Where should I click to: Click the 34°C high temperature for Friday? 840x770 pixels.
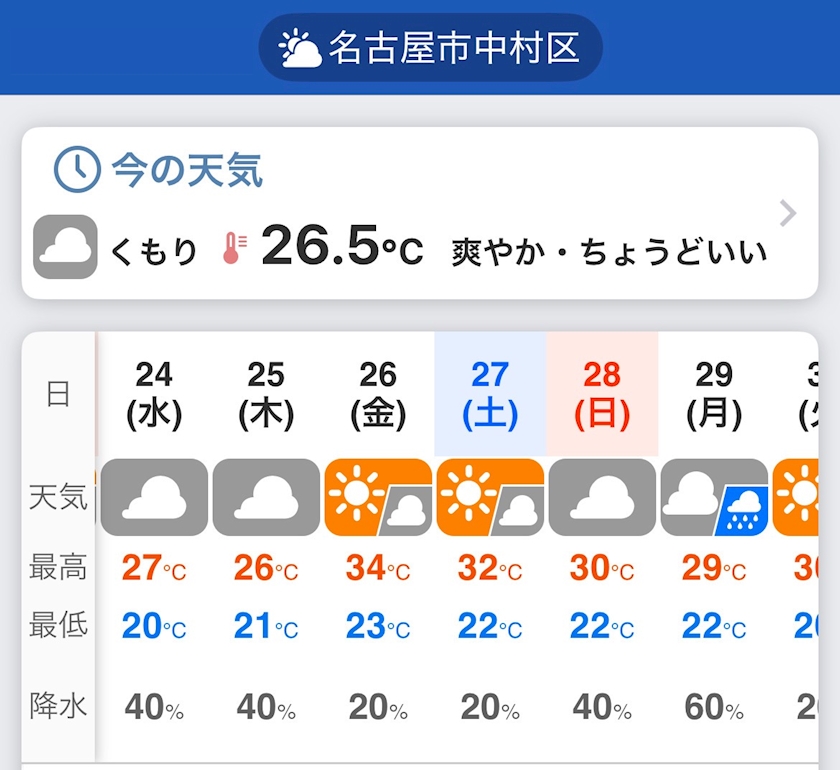tap(378, 568)
